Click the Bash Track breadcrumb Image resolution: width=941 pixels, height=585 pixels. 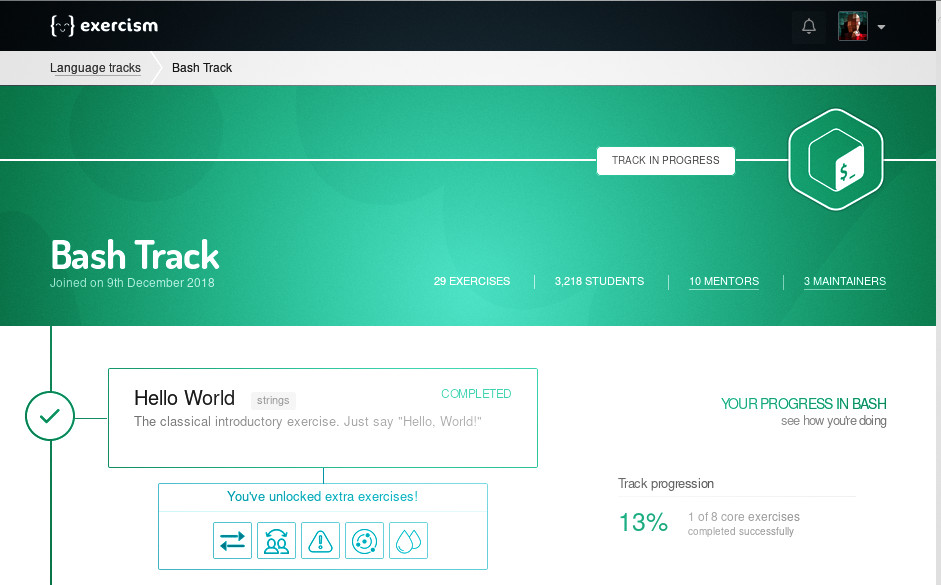click(x=202, y=68)
